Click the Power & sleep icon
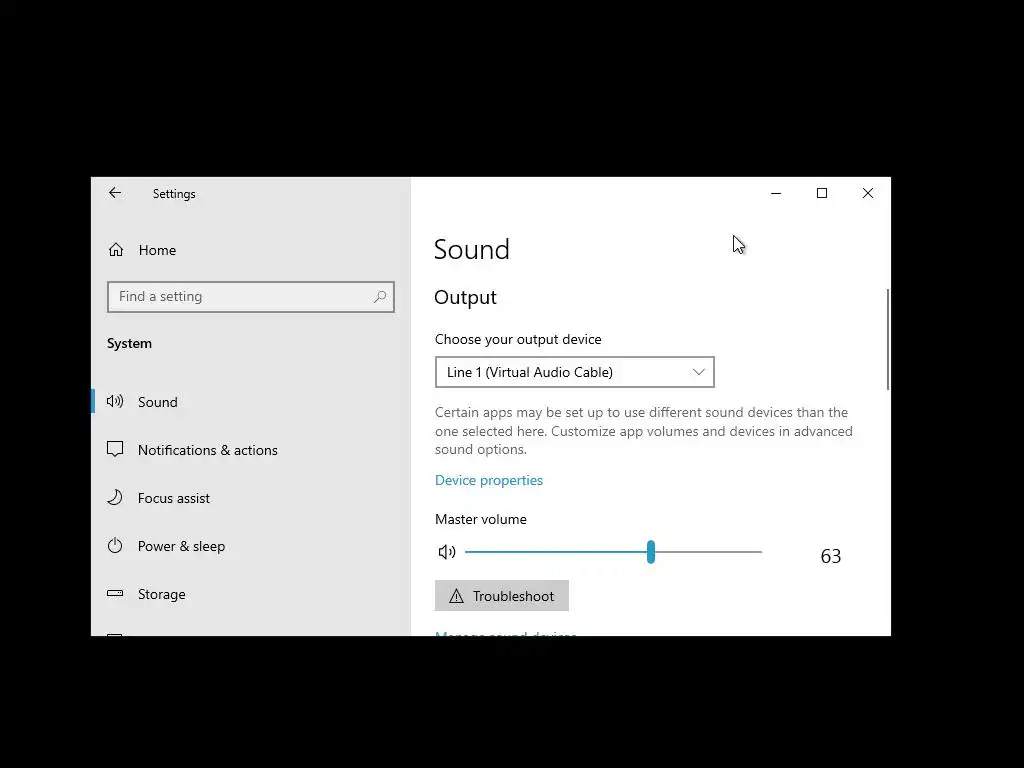The width and height of the screenshot is (1024, 768). [115, 545]
